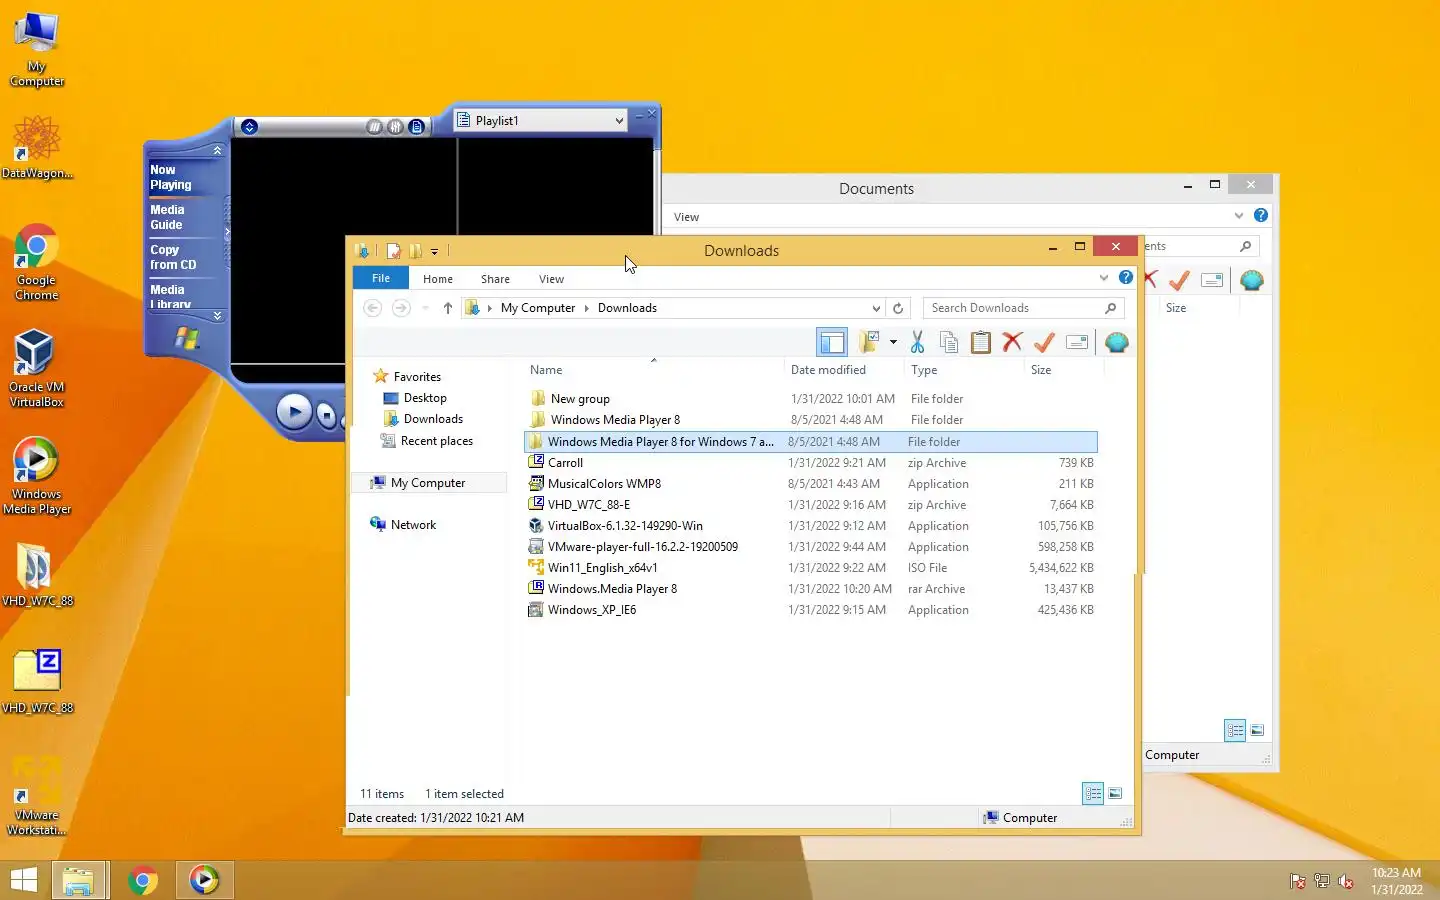The height and width of the screenshot is (900, 1440).
Task: Click the search magnifier icon in Downloads
Action: tap(1110, 308)
